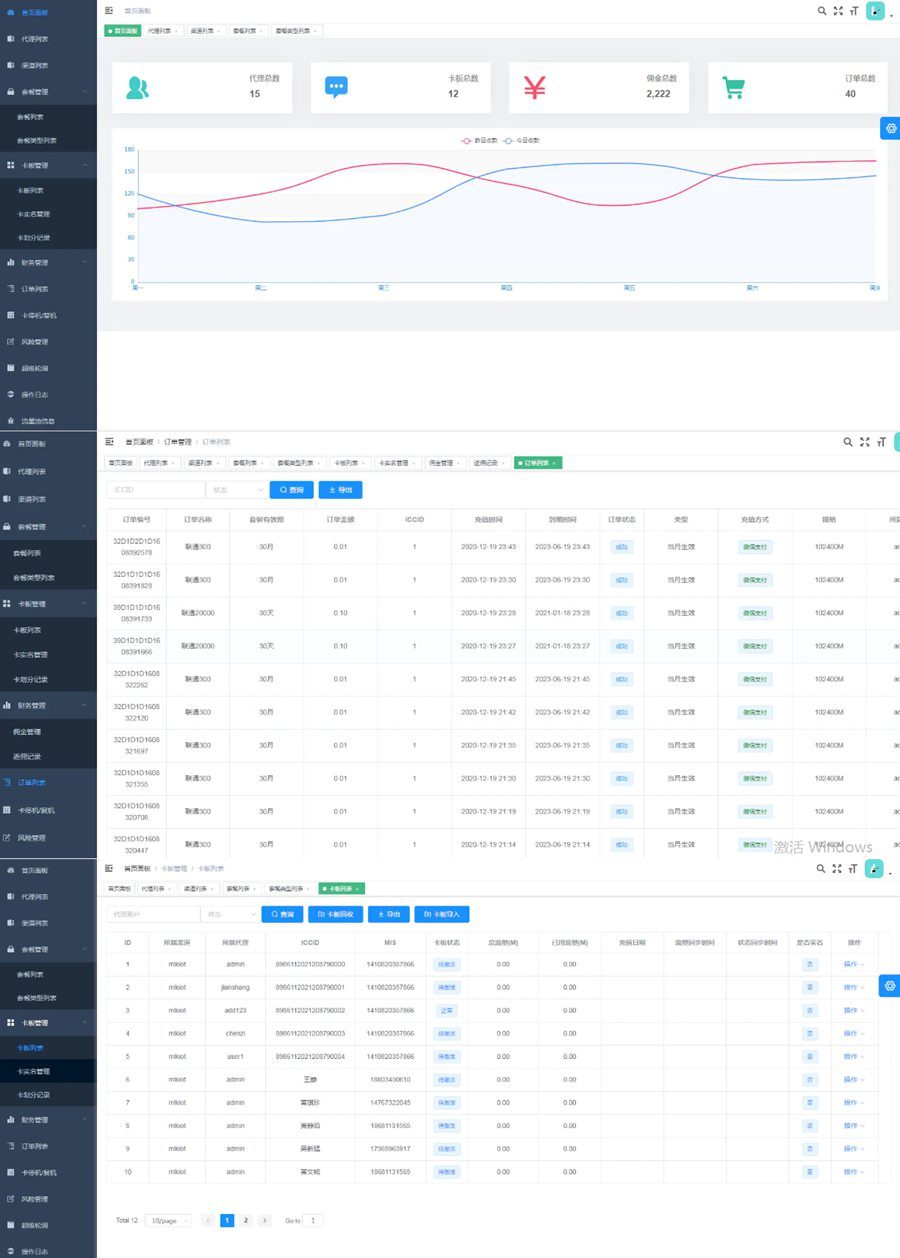Open the 10/page page size dropdown

[x=167, y=1220]
